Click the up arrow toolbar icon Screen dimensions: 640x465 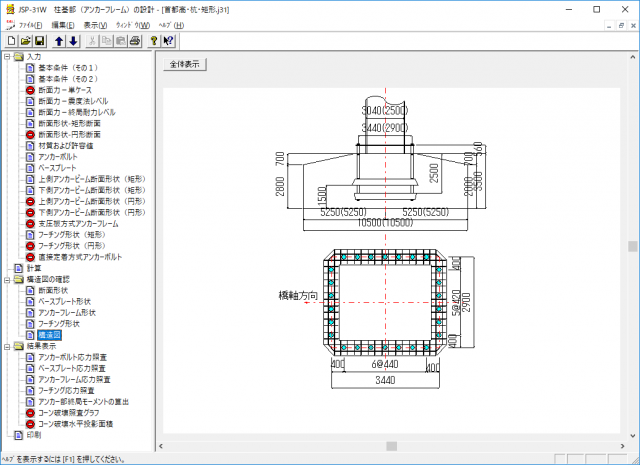click(59, 41)
